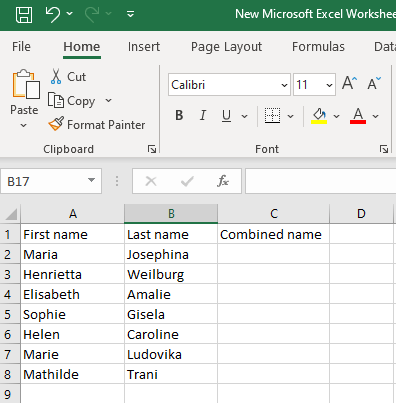
Task: Toggle bold formatting
Action: click(179, 115)
